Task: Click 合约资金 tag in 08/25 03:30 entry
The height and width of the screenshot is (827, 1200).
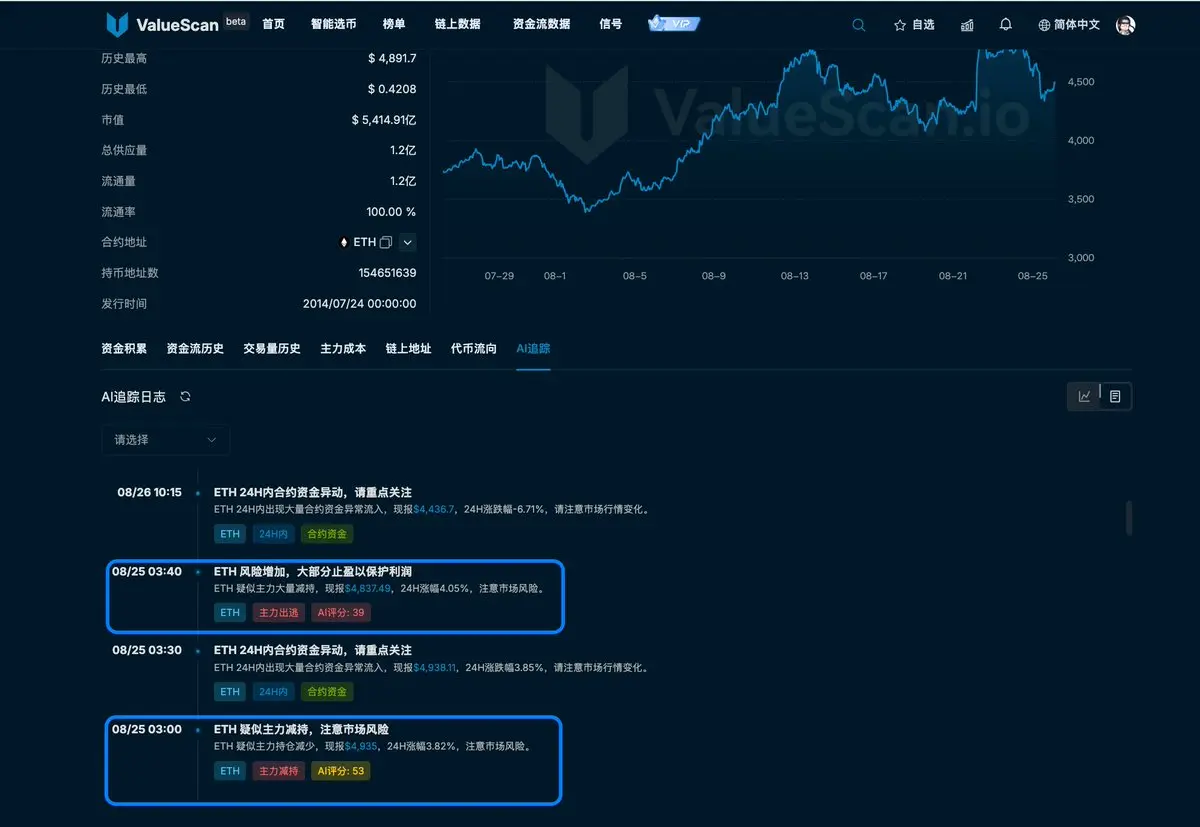Action: point(327,692)
